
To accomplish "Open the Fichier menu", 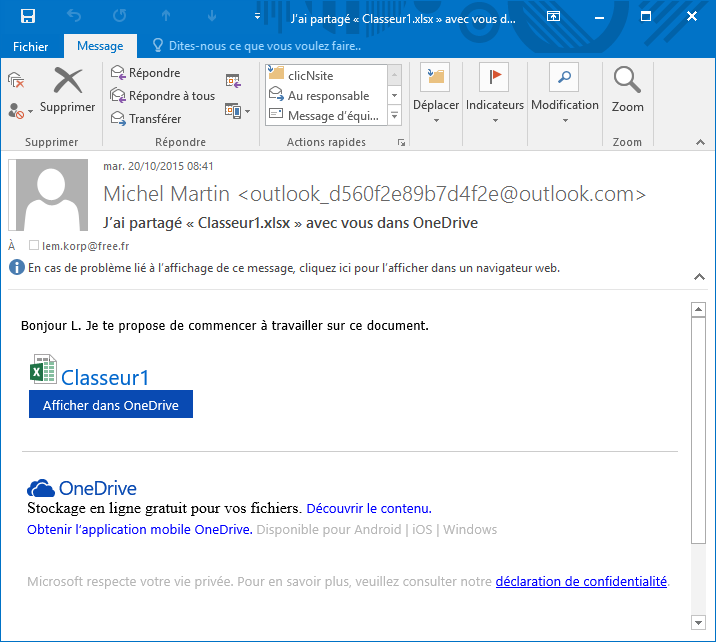I will tap(31, 46).
